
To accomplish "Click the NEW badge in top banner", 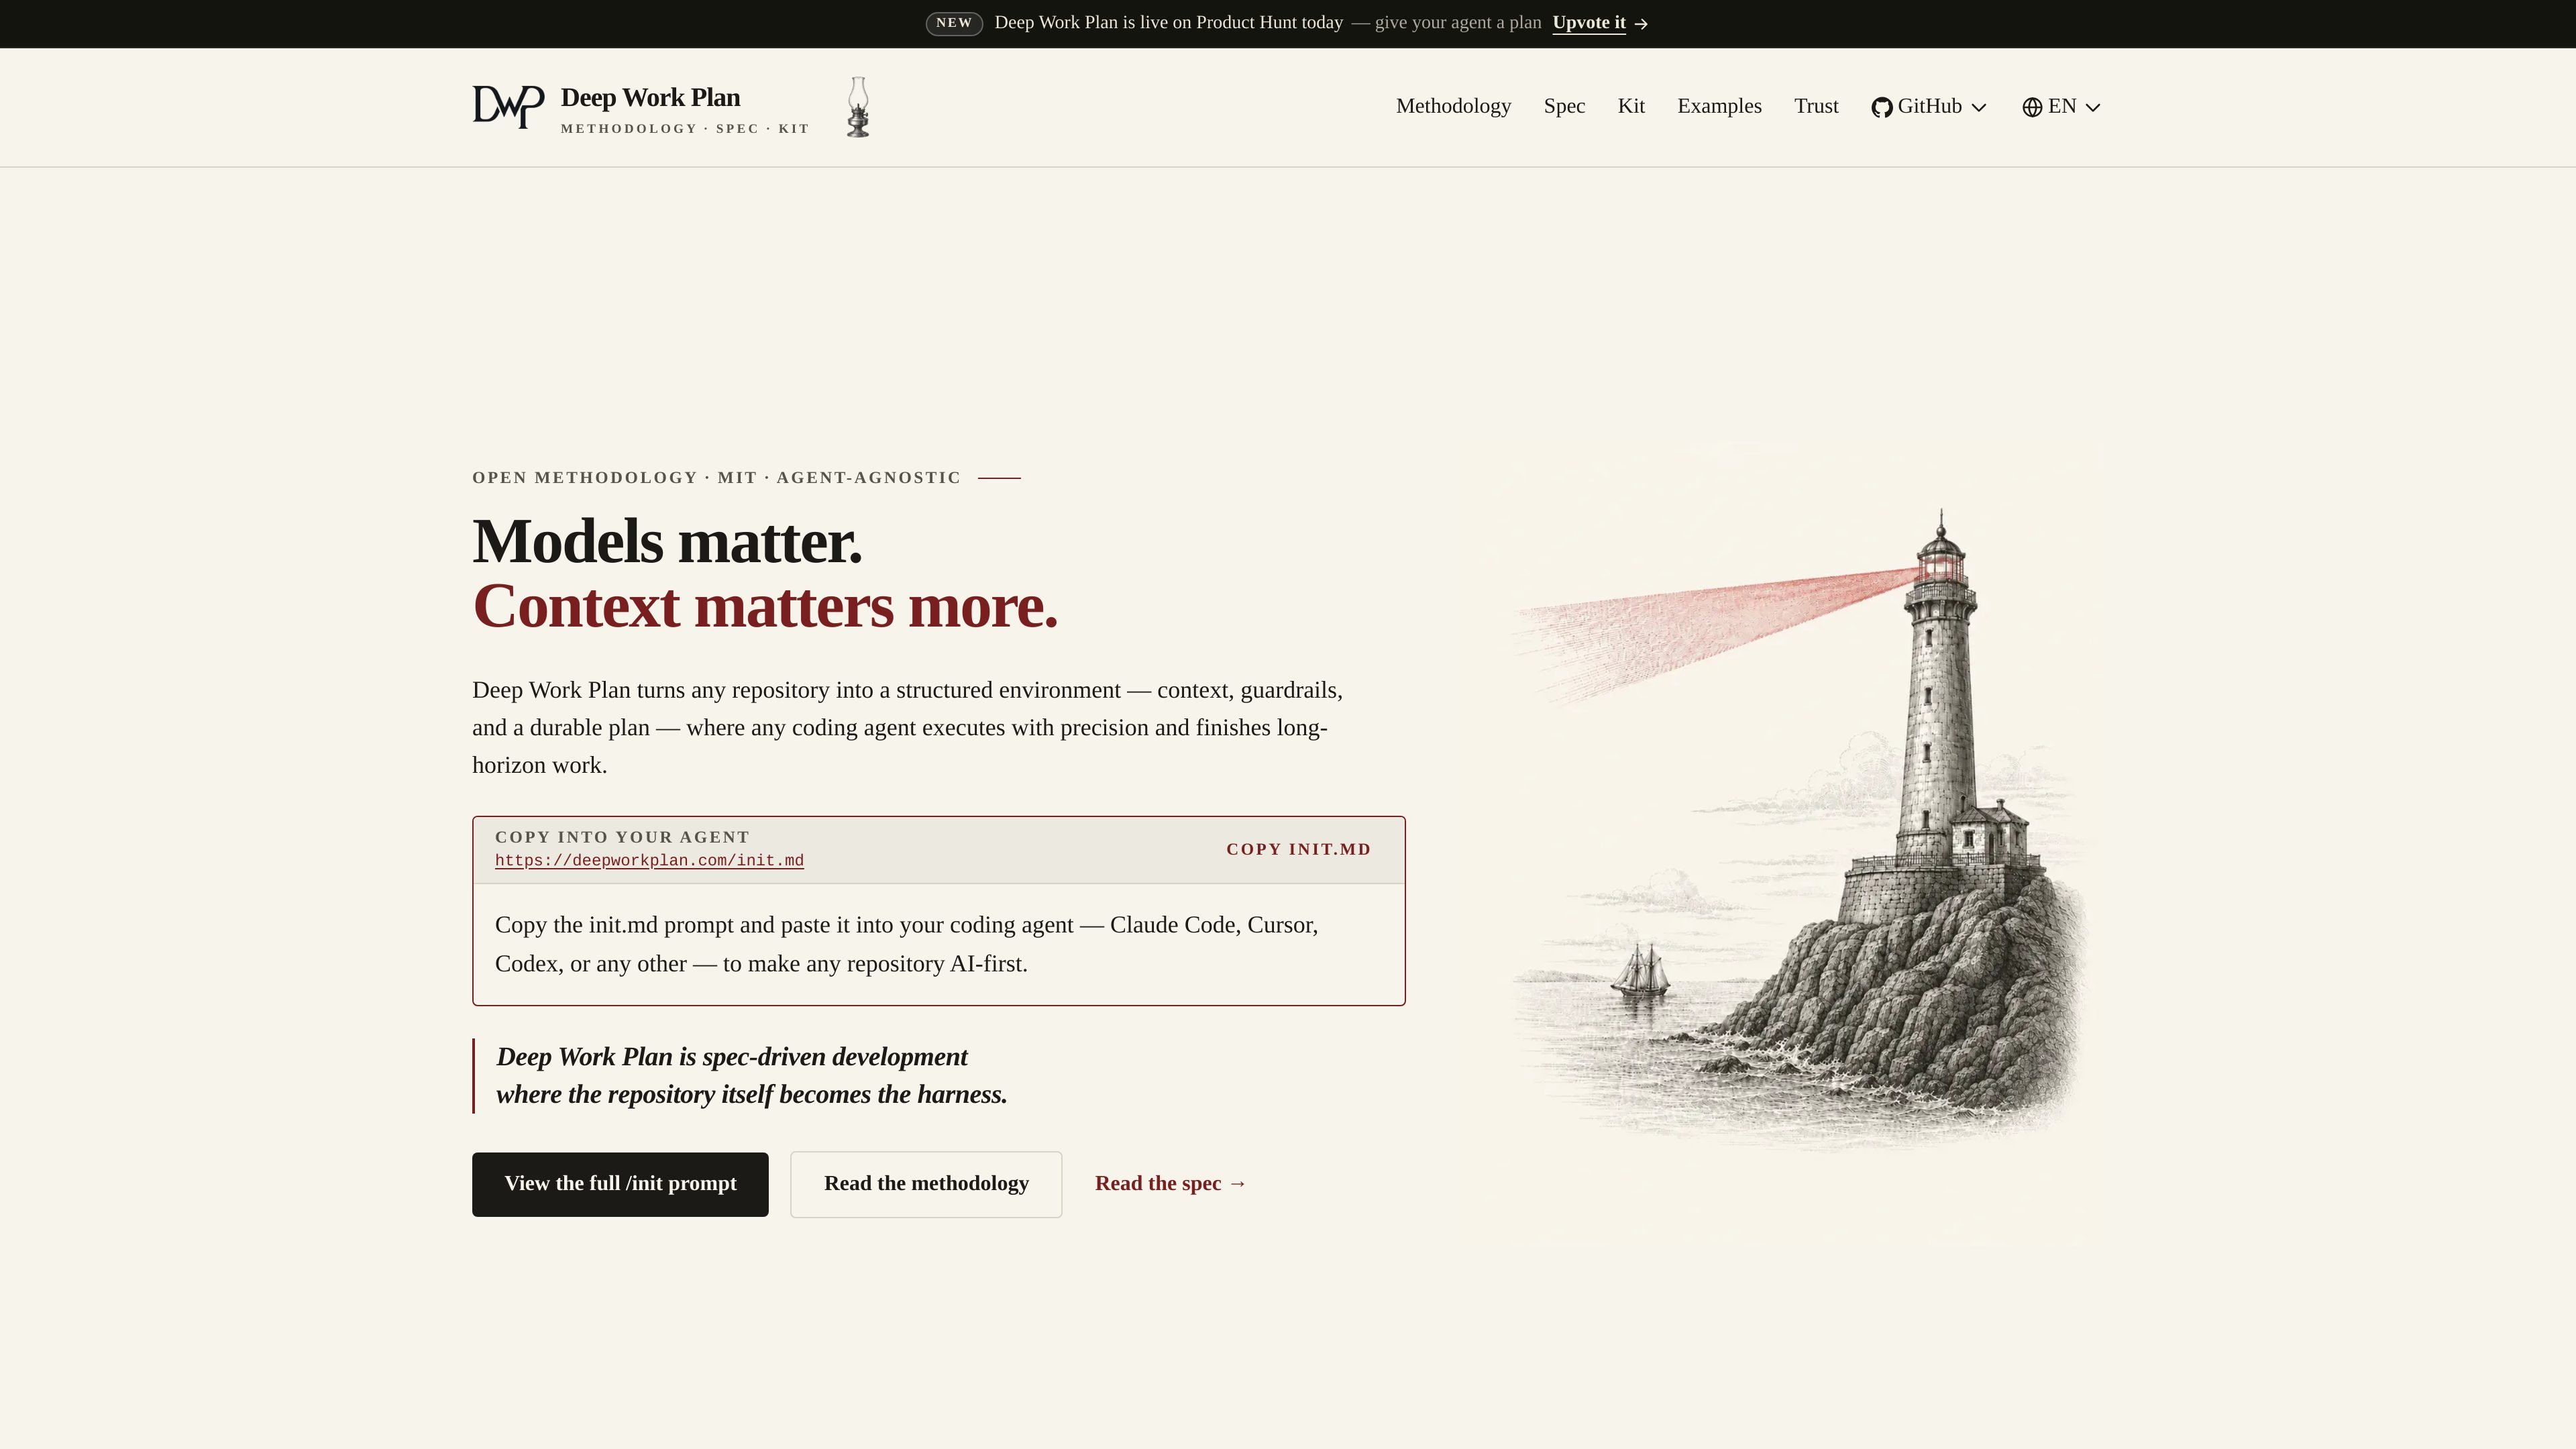I will [x=954, y=23].
